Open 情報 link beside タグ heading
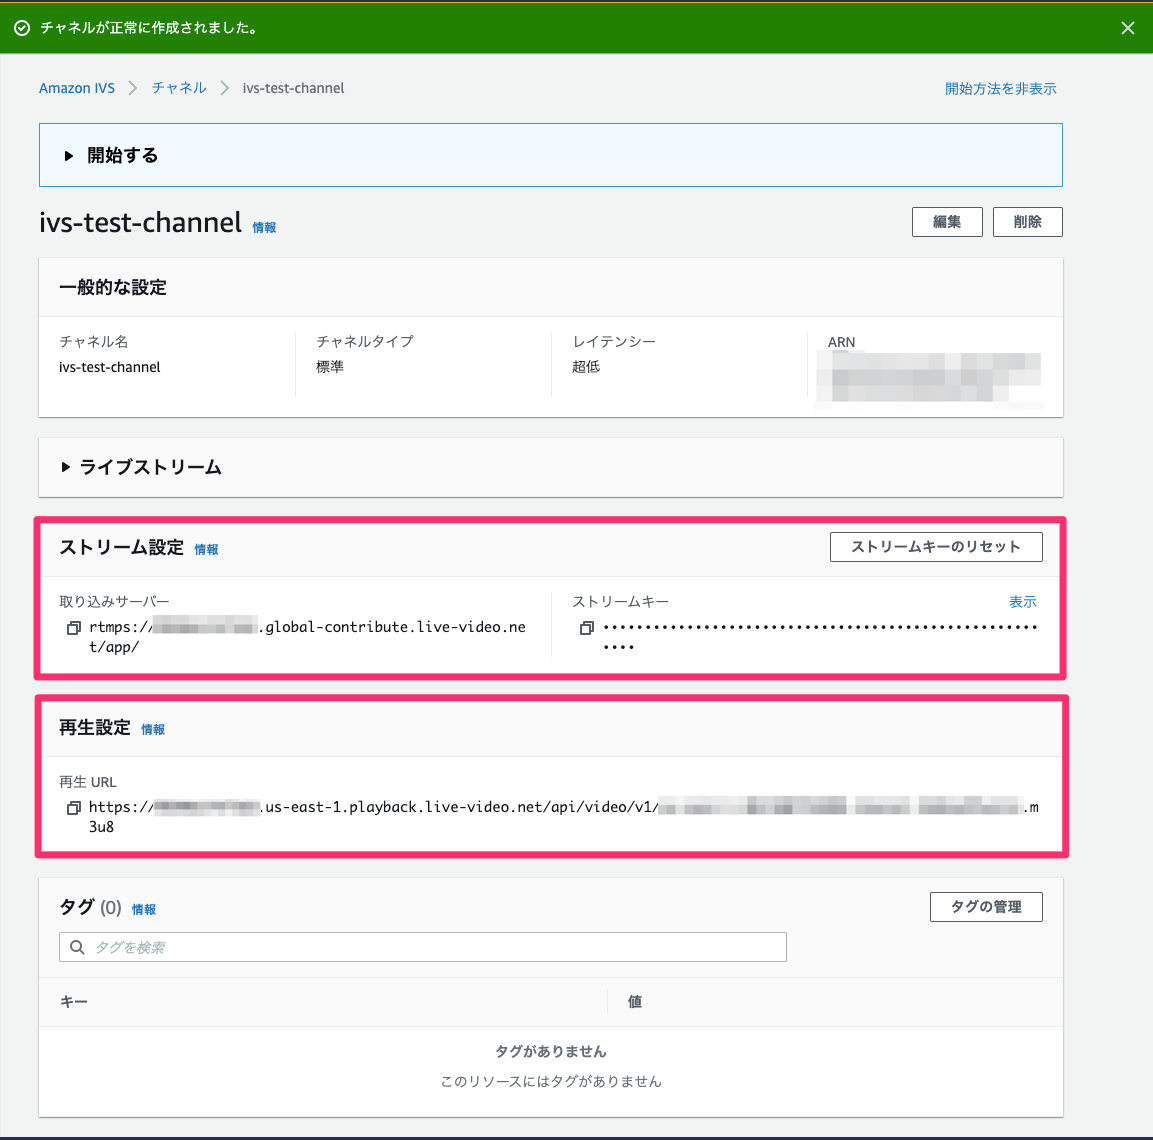The height and width of the screenshot is (1140, 1153). (x=143, y=910)
